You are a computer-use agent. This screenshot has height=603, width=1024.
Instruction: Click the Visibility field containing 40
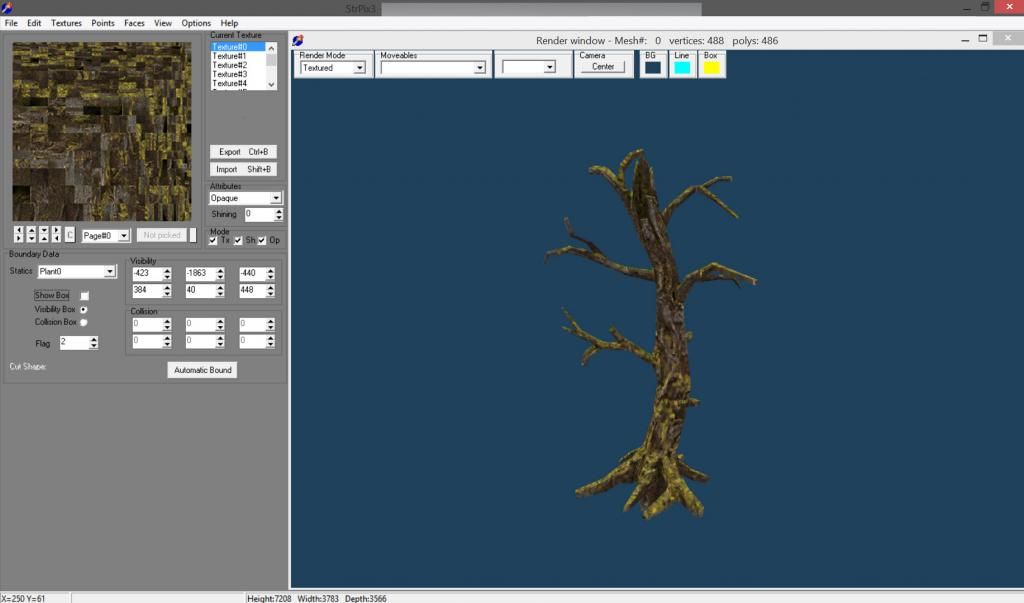200,291
